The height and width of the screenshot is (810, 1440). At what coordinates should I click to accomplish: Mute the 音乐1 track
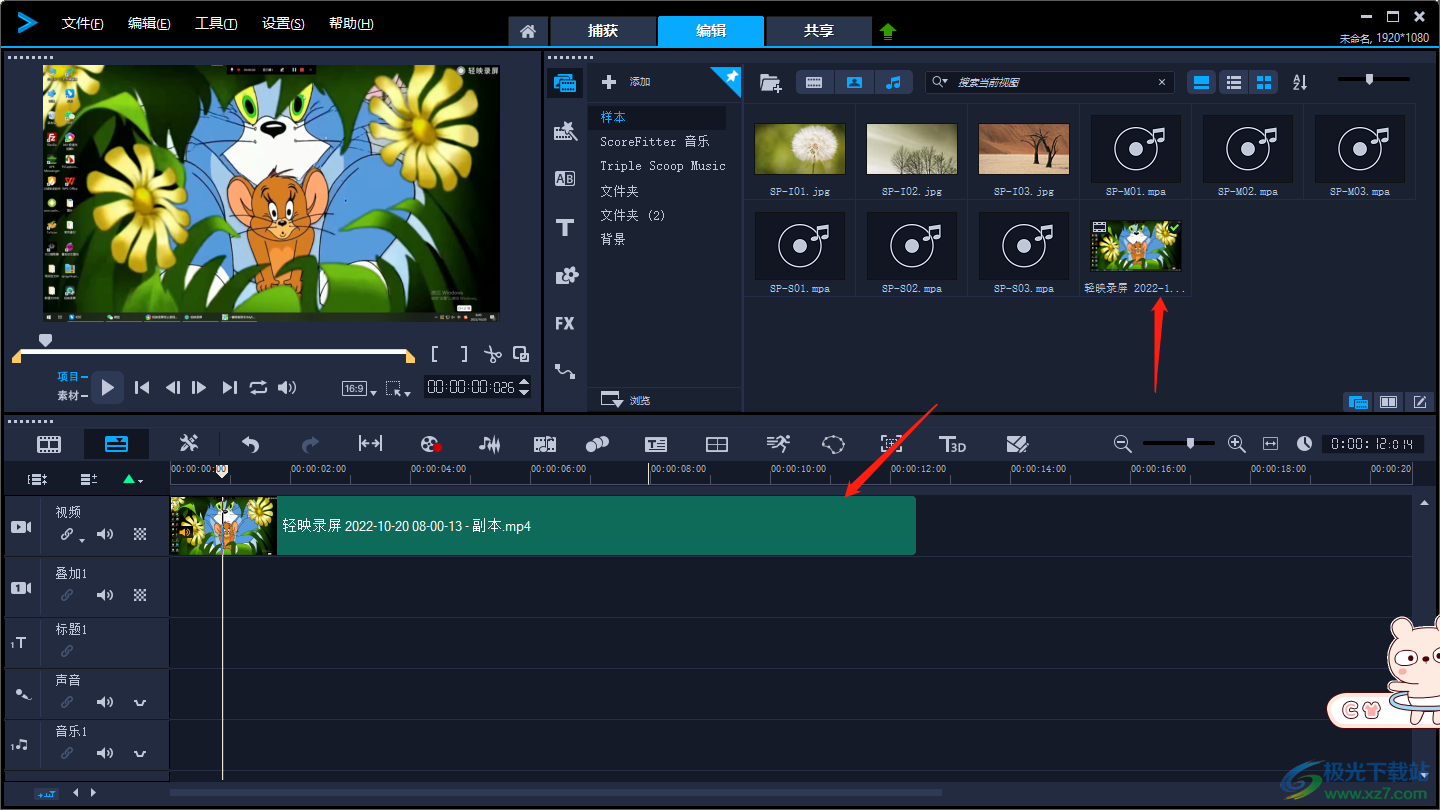click(105, 753)
